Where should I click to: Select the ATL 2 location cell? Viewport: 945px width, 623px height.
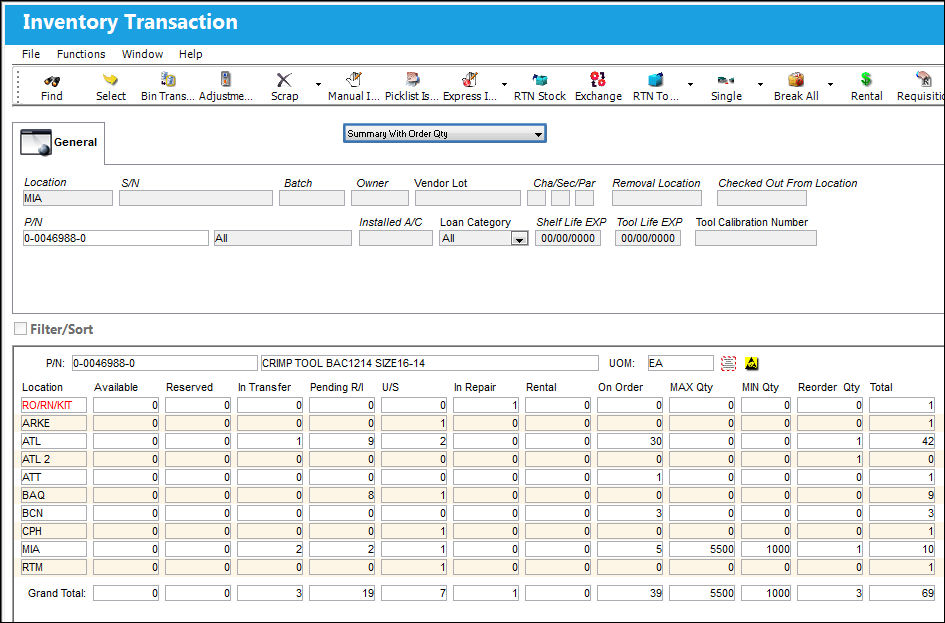coord(54,460)
